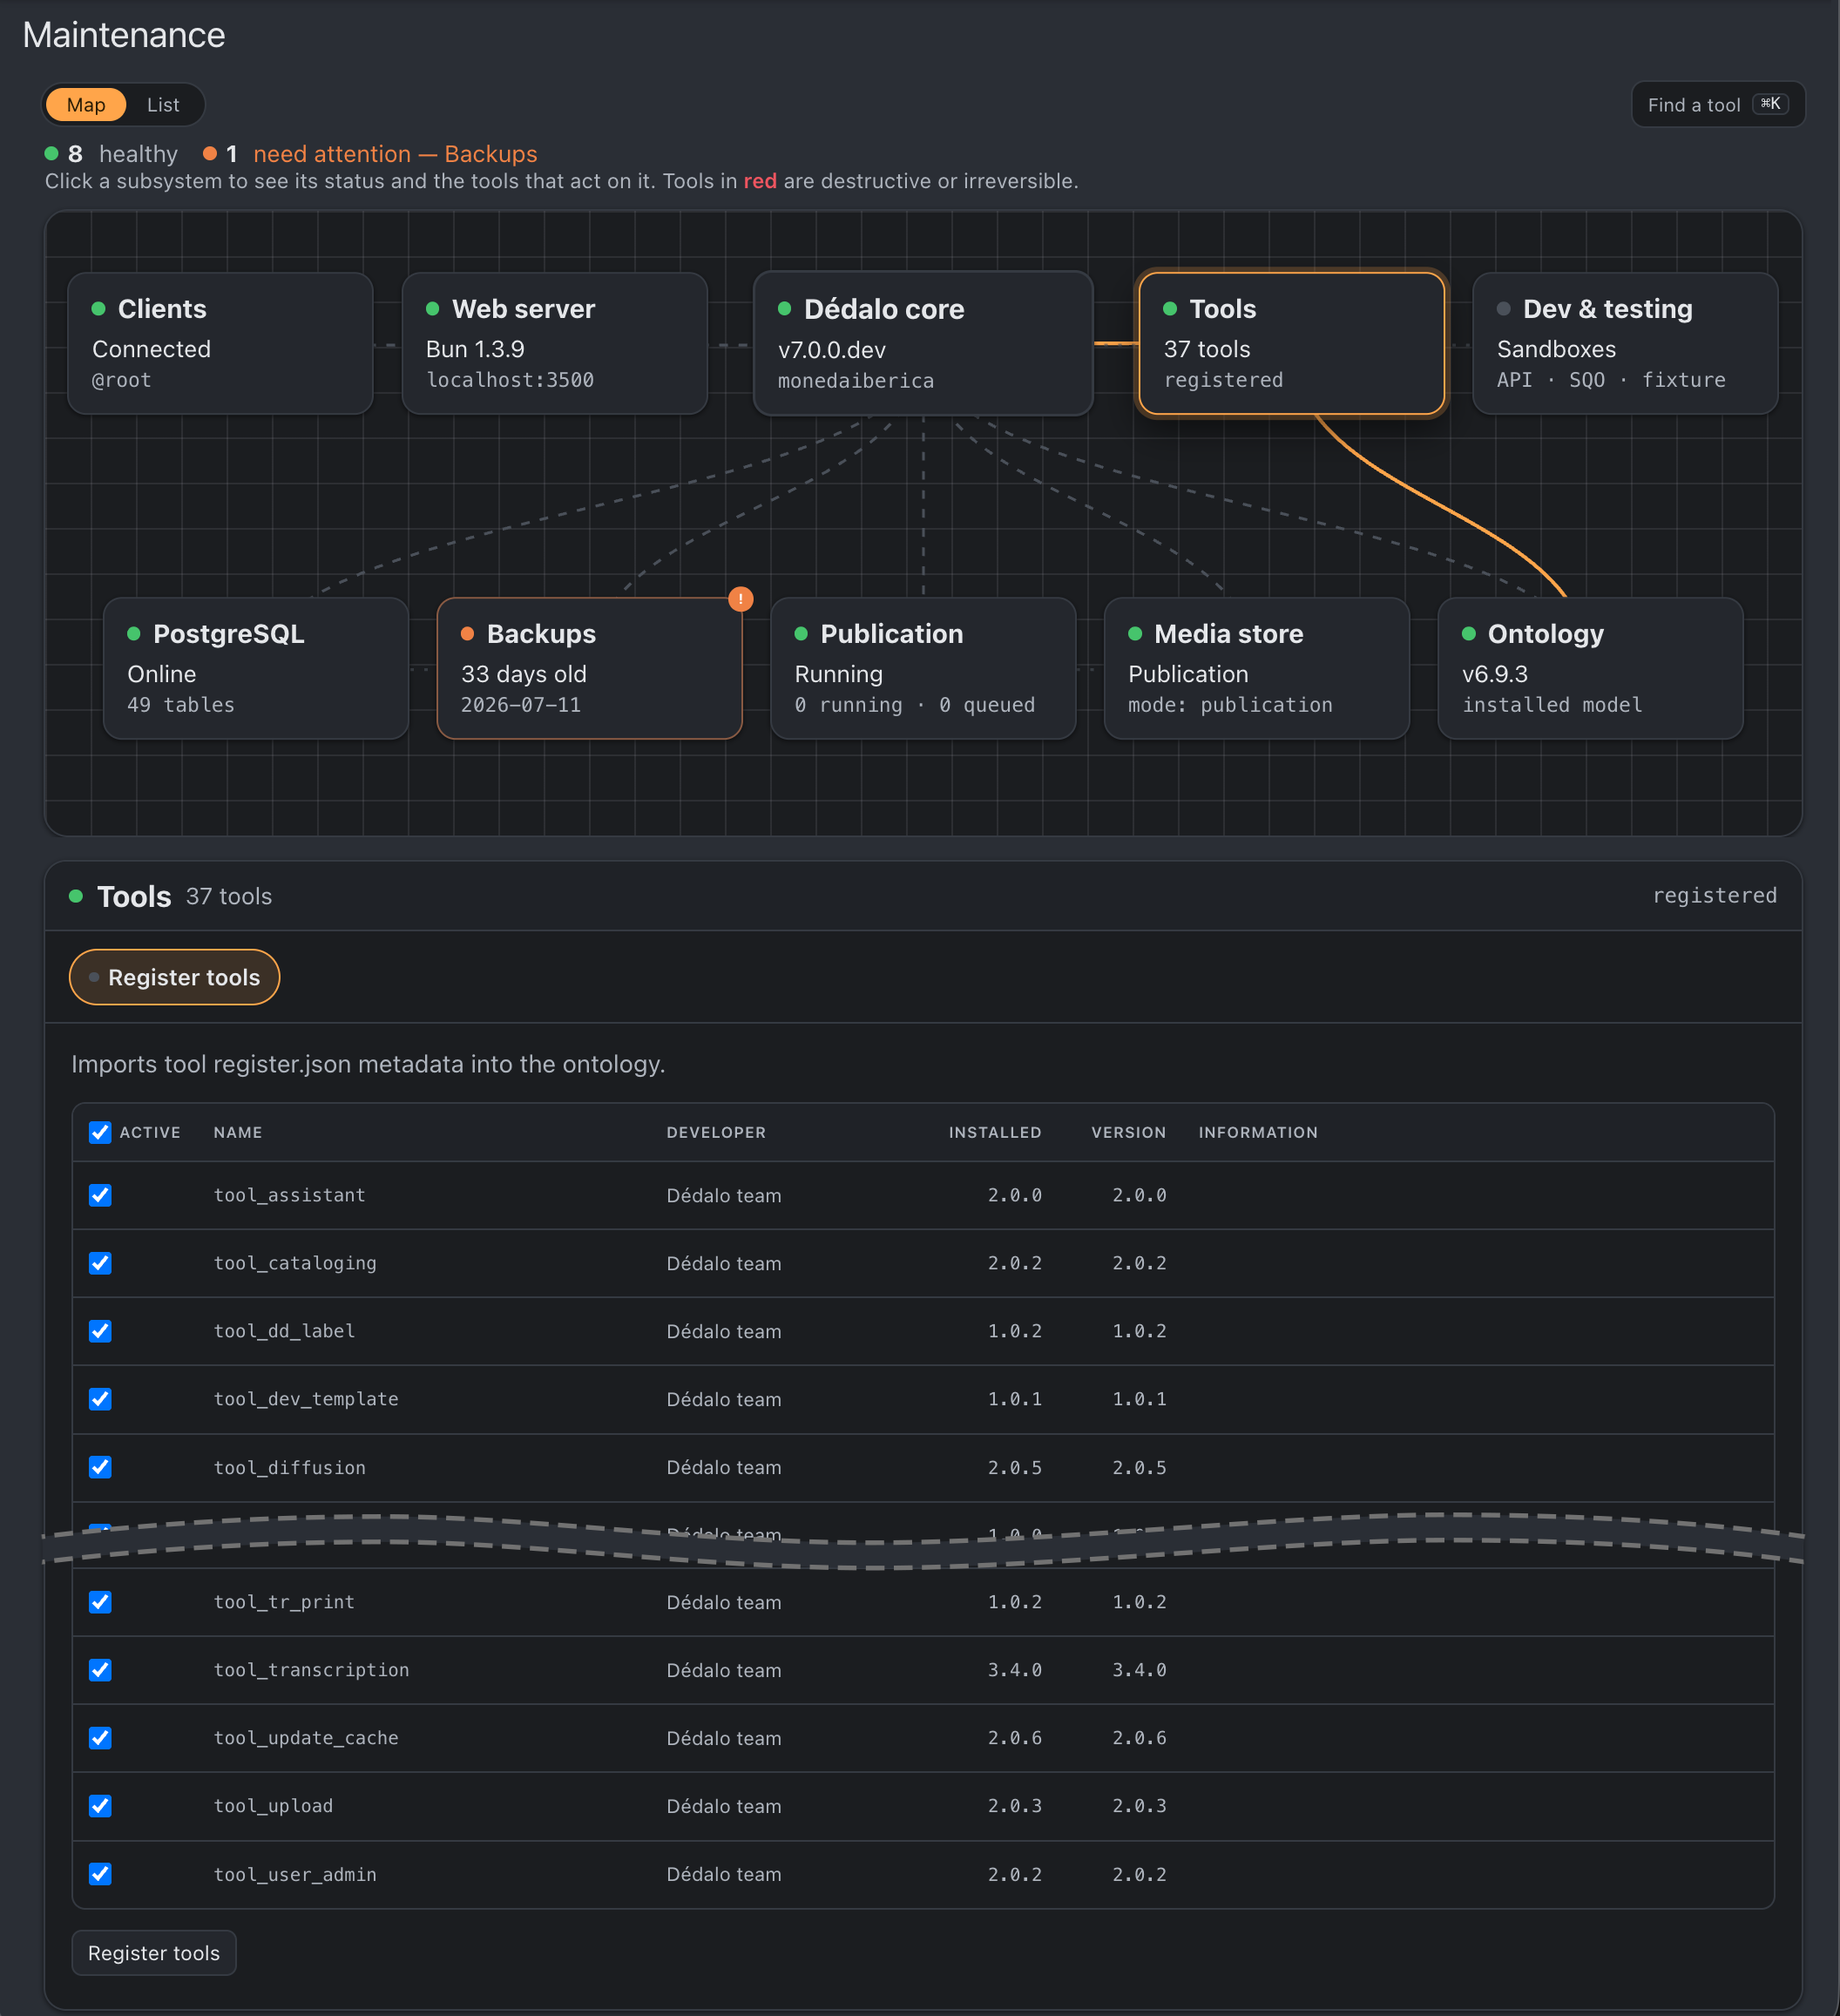The width and height of the screenshot is (1840, 2016).
Task: Uncheck tool_user_admin active checkbox
Action: pyautogui.click(x=100, y=1874)
